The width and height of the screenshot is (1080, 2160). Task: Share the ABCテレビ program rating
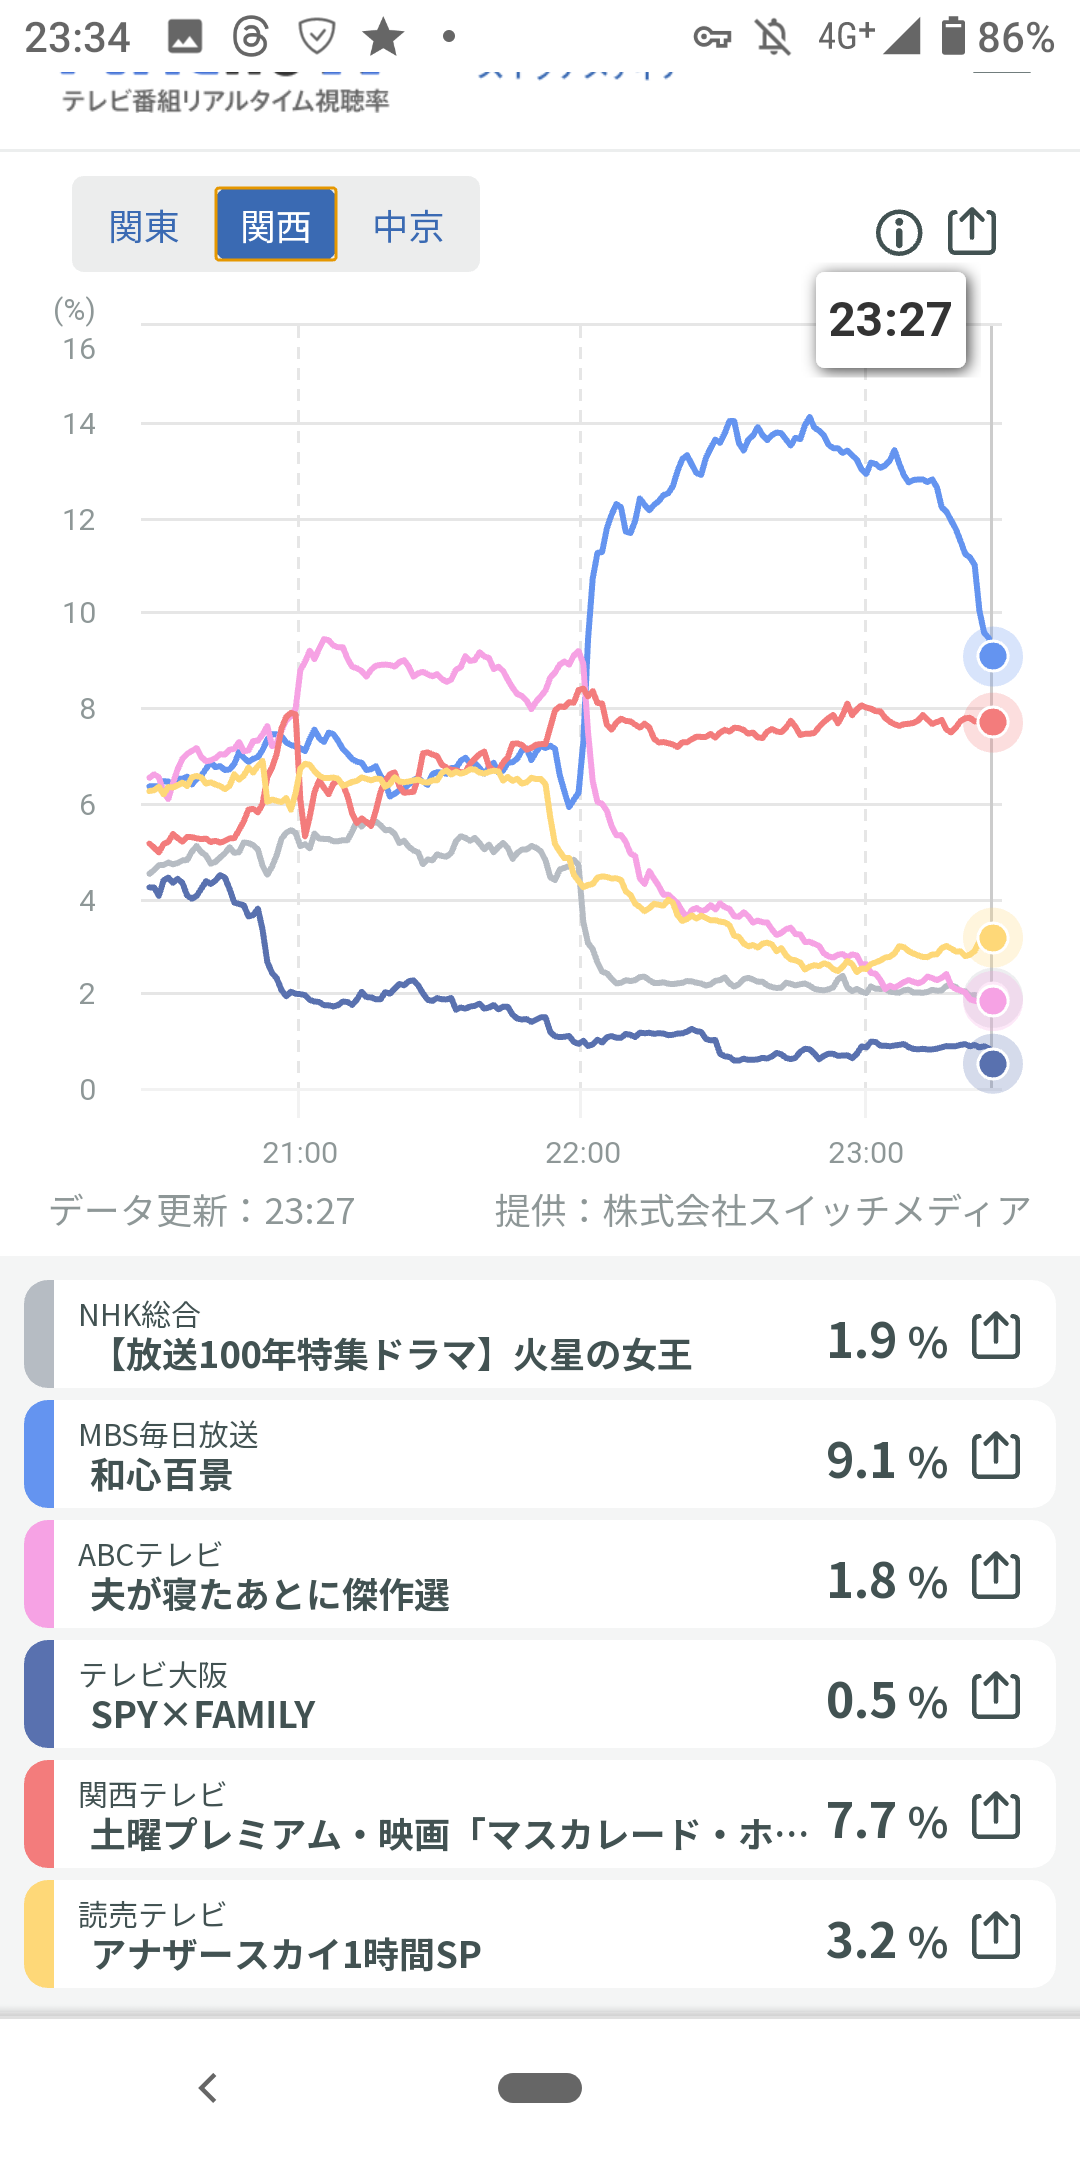click(x=996, y=1576)
